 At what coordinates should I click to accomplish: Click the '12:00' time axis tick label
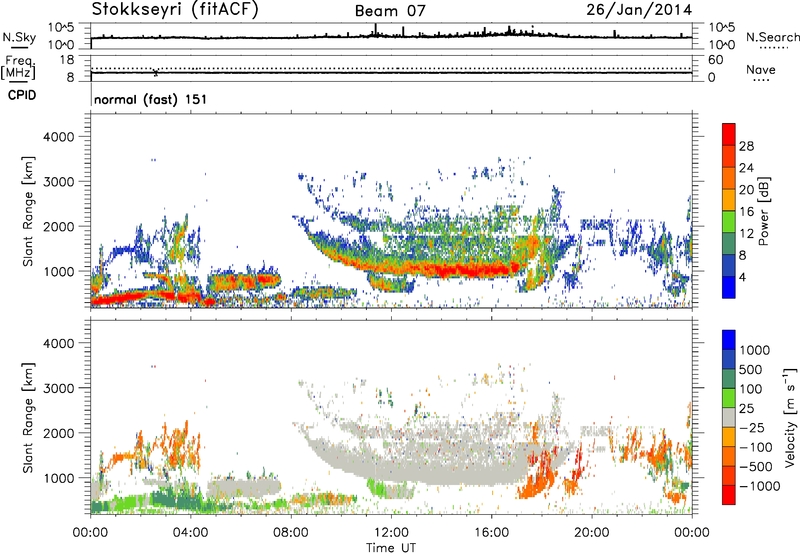pyautogui.click(x=391, y=533)
